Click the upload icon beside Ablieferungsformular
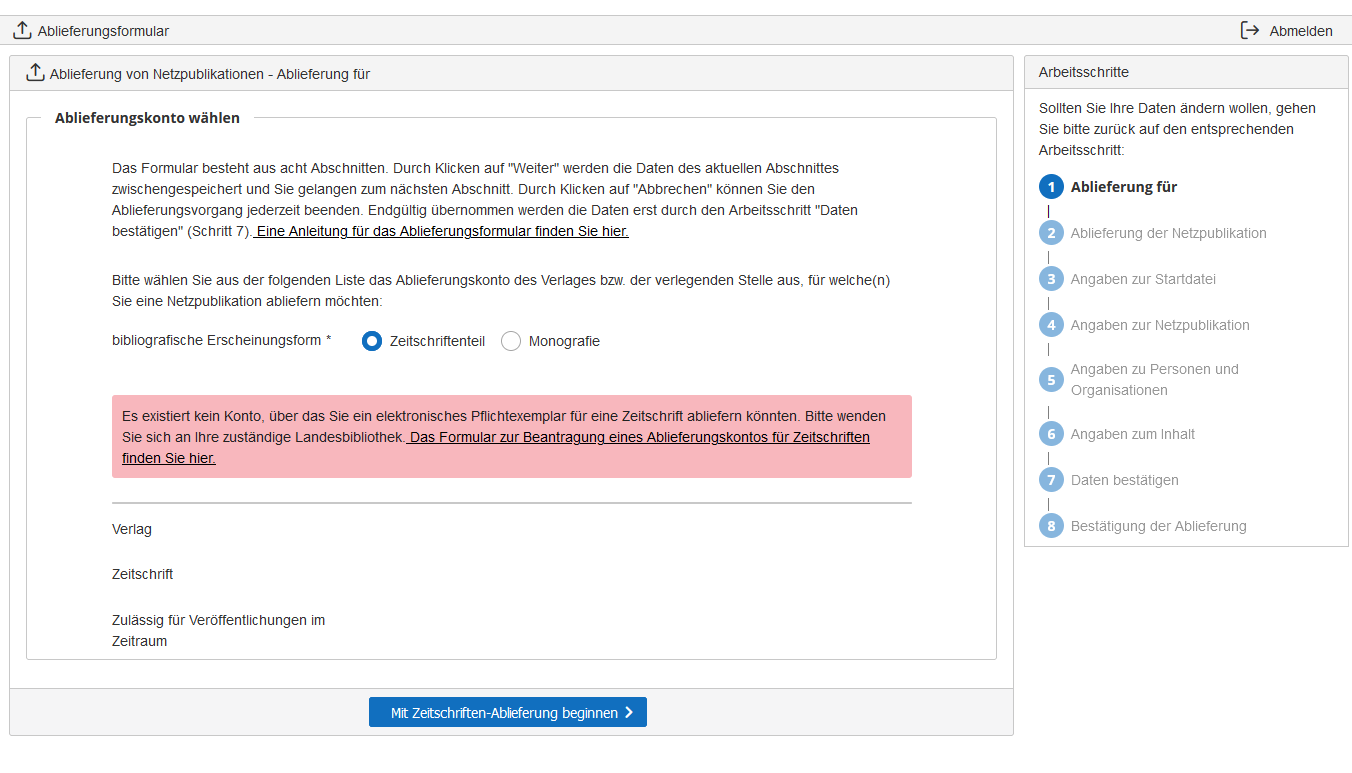The width and height of the screenshot is (1352, 773). click(x=22, y=31)
